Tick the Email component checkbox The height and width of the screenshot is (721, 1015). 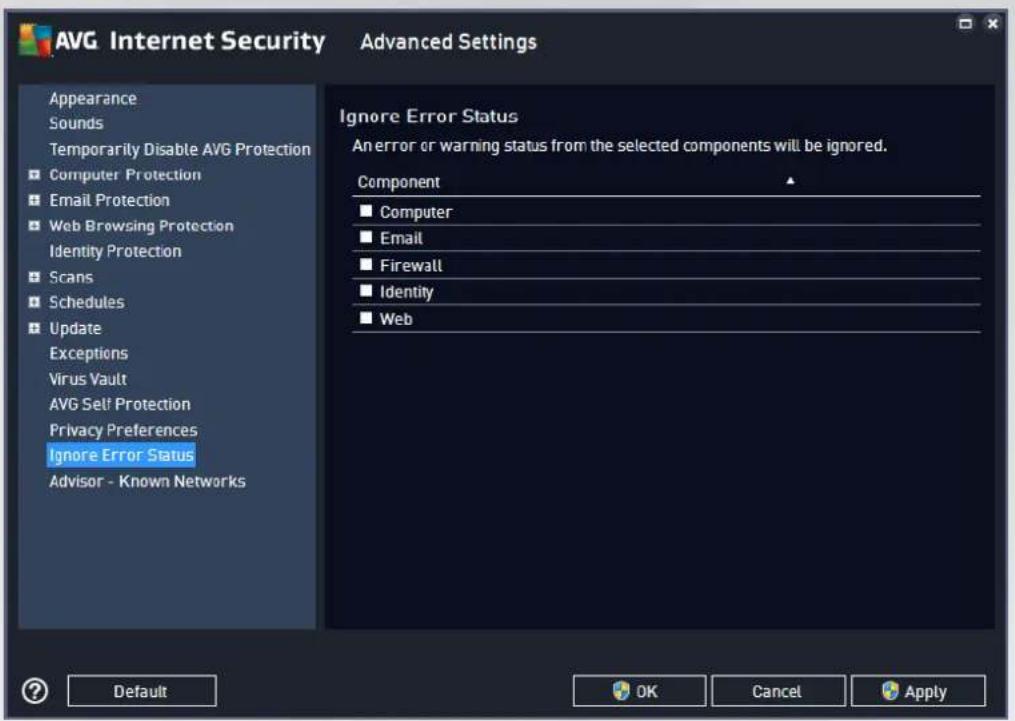click(366, 237)
